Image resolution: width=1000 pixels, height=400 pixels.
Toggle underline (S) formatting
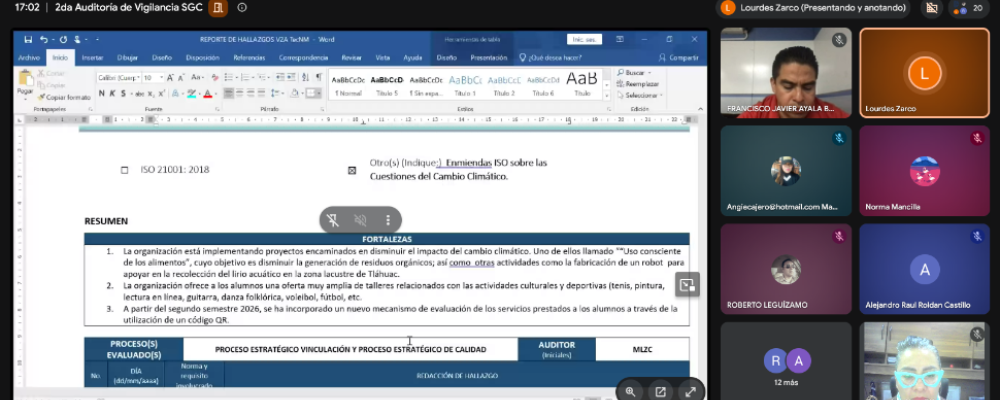[x=123, y=94]
